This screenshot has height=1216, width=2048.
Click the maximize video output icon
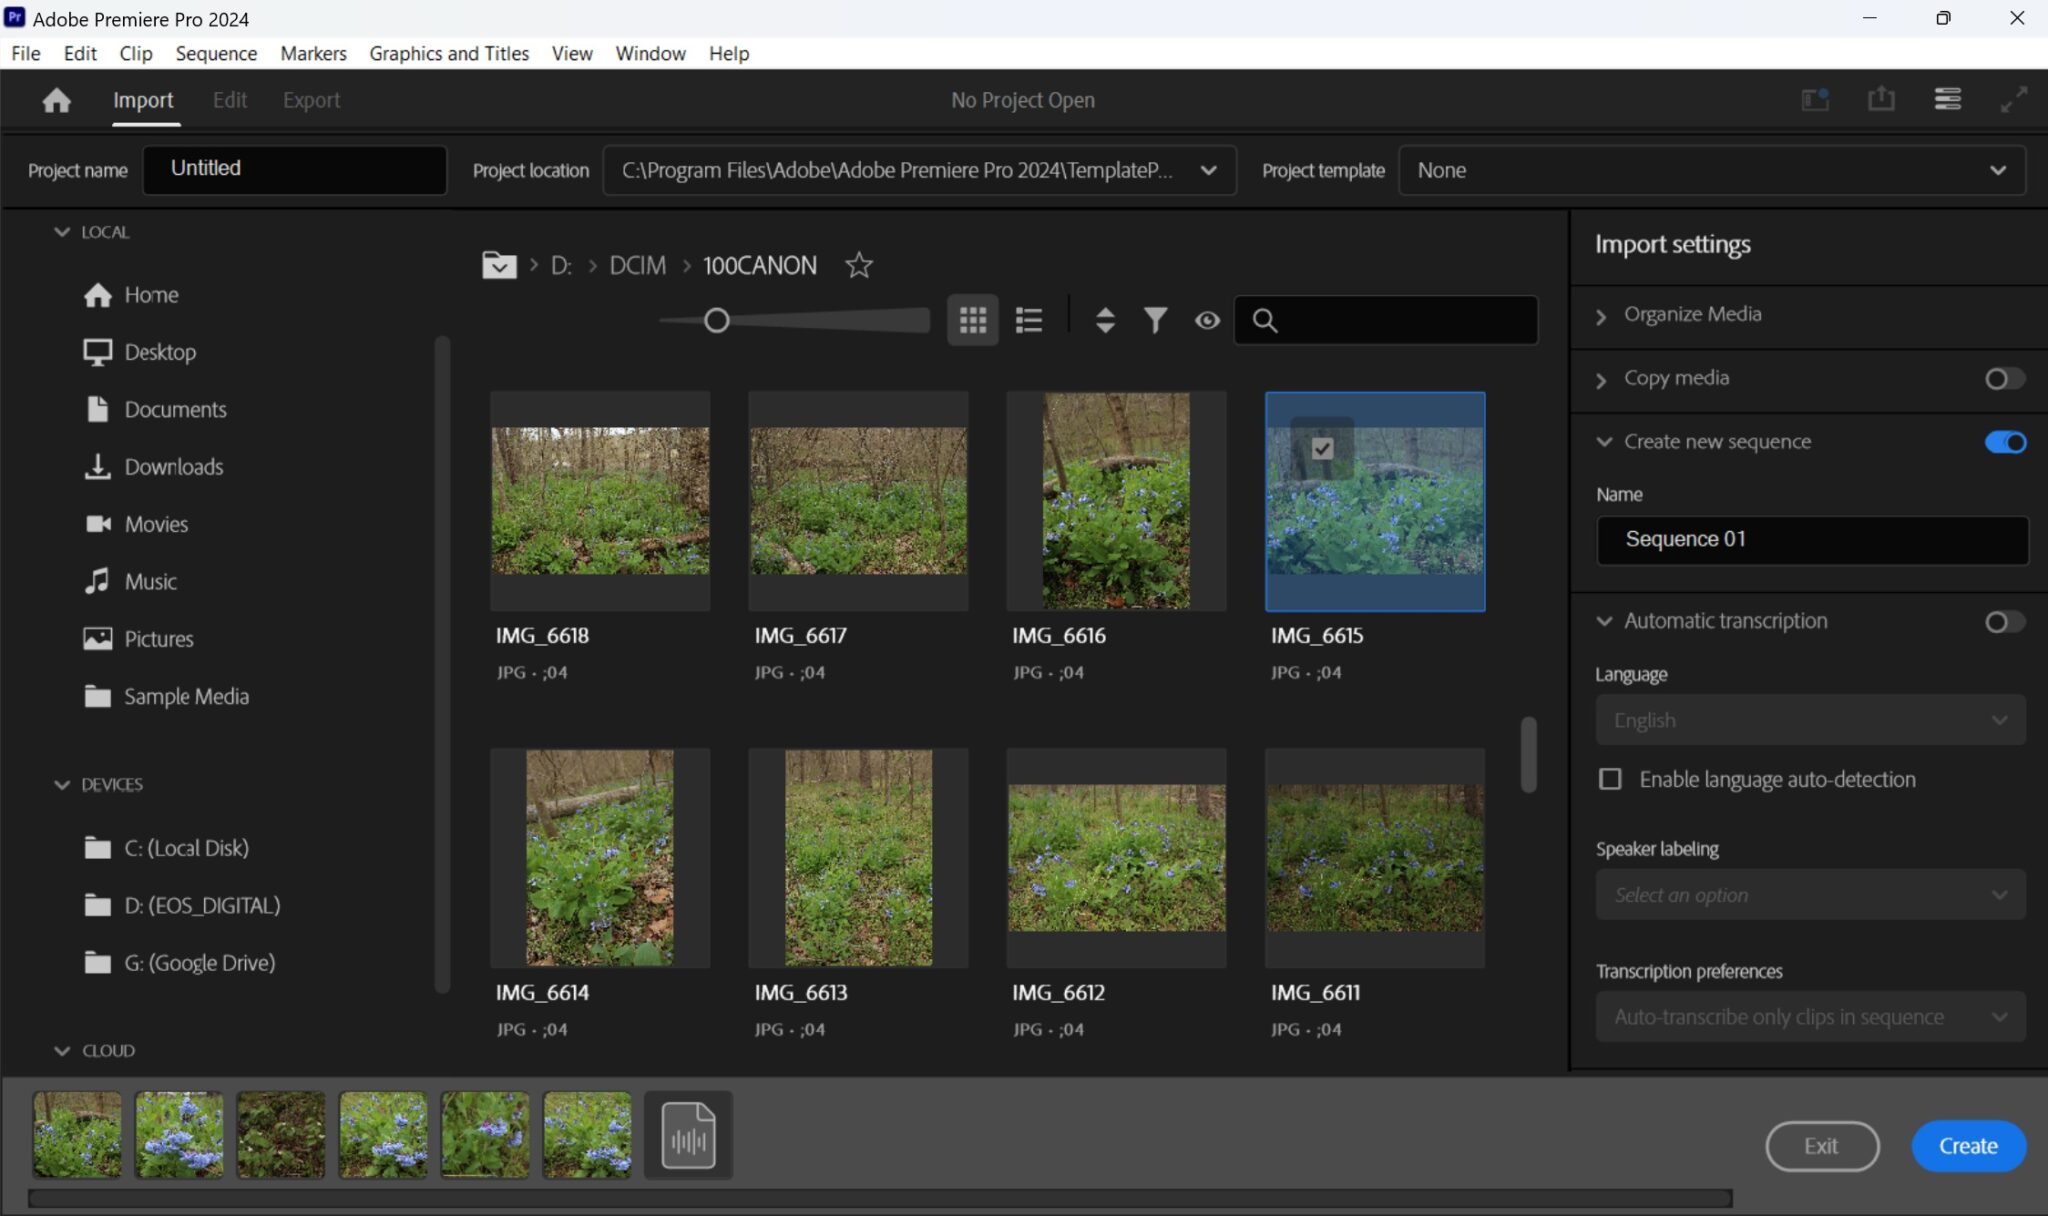2013,99
